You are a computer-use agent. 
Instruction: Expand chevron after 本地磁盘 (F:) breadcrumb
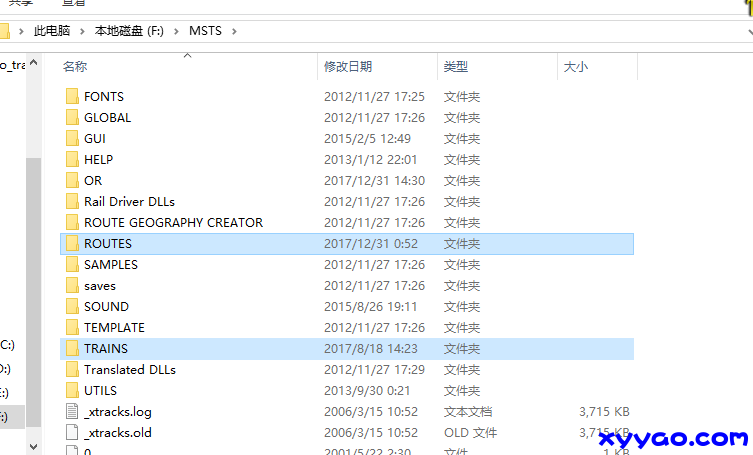(x=177, y=31)
